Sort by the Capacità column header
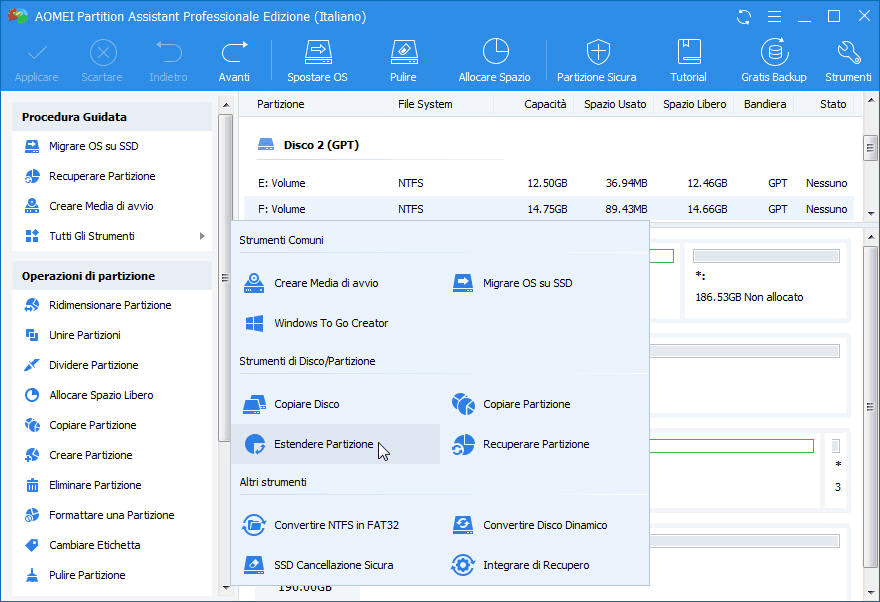Viewport: 880px width, 602px height. click(546, 104)
